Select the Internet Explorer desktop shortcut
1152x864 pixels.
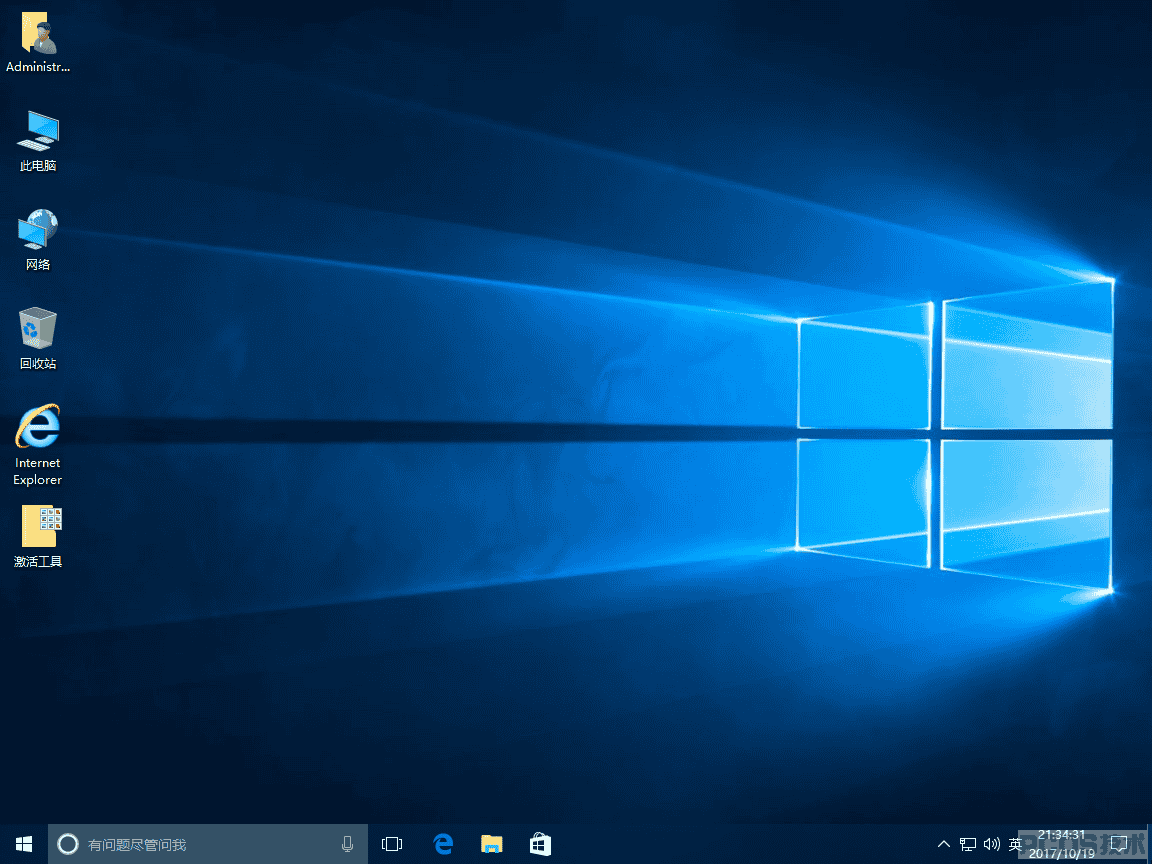(x=38, y=426)
